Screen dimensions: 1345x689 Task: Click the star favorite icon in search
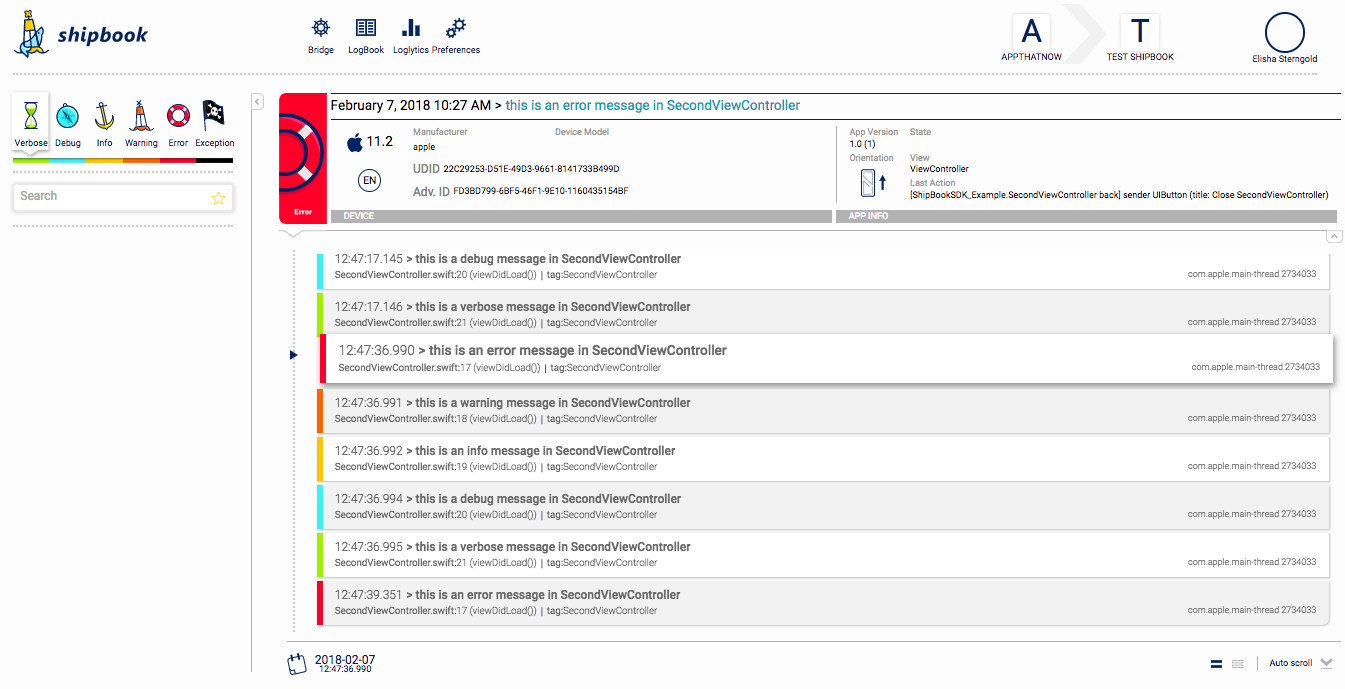pos(218,198)
